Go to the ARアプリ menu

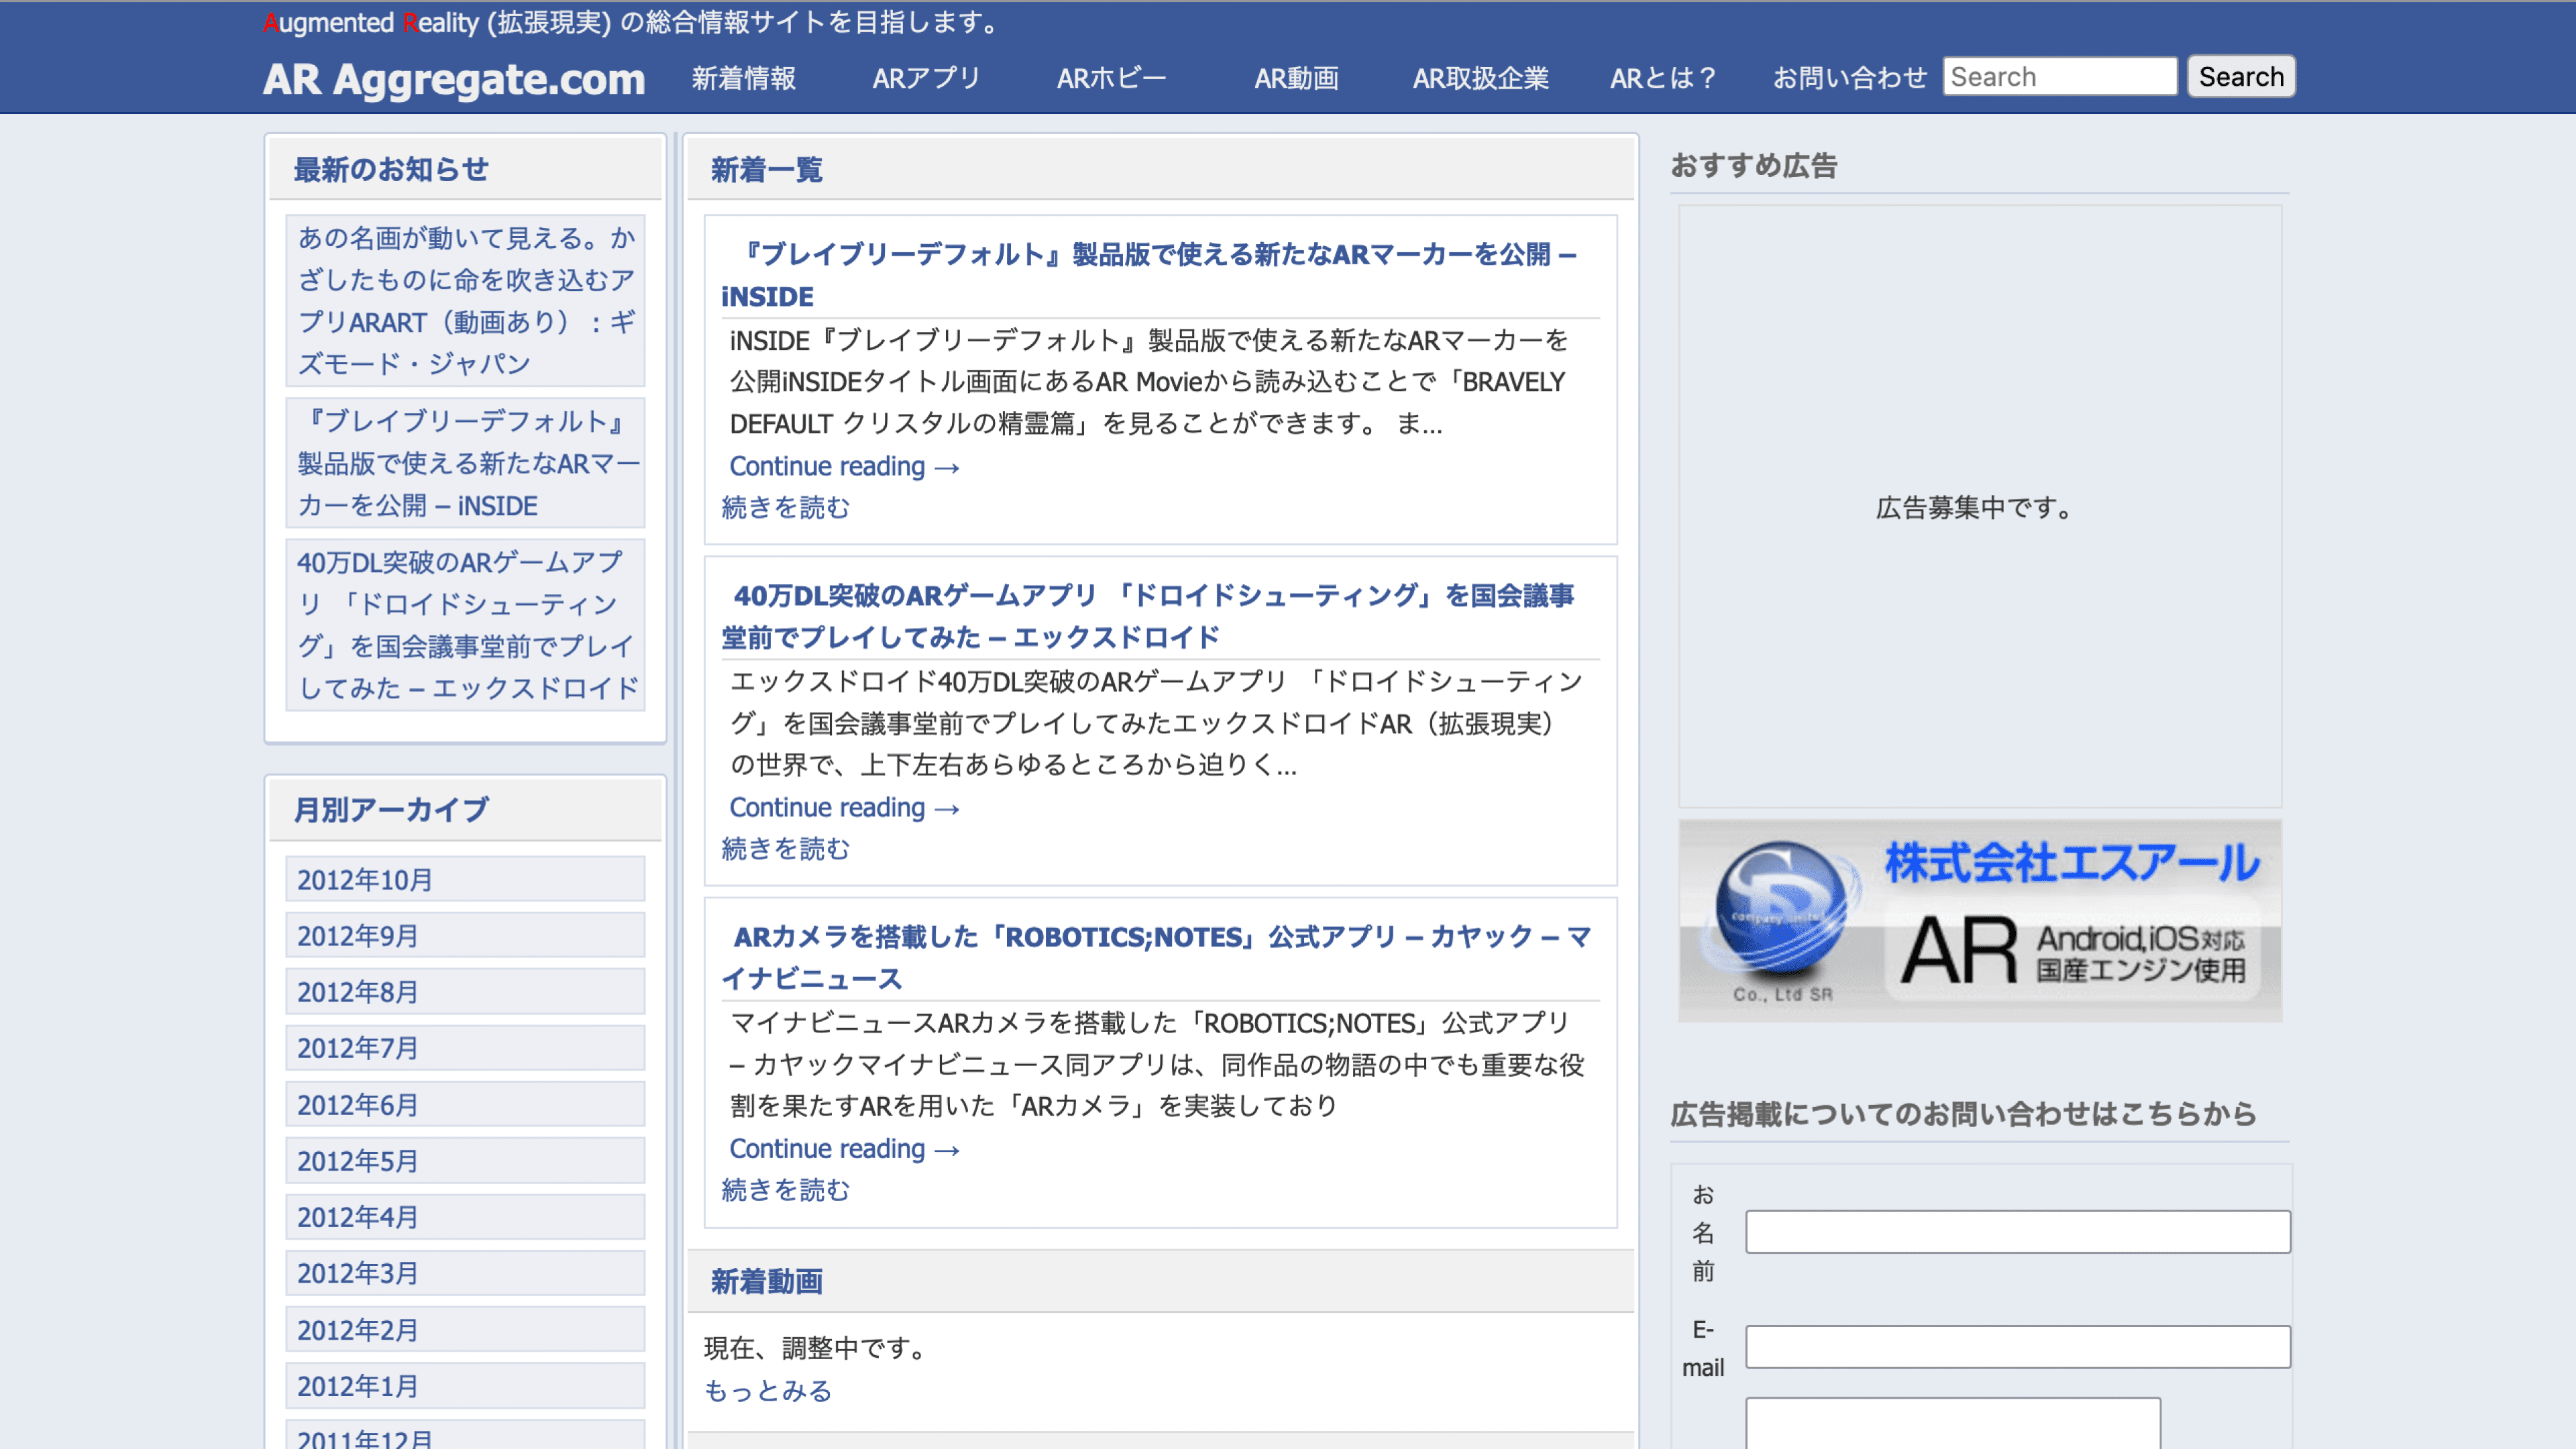[926, 78]
